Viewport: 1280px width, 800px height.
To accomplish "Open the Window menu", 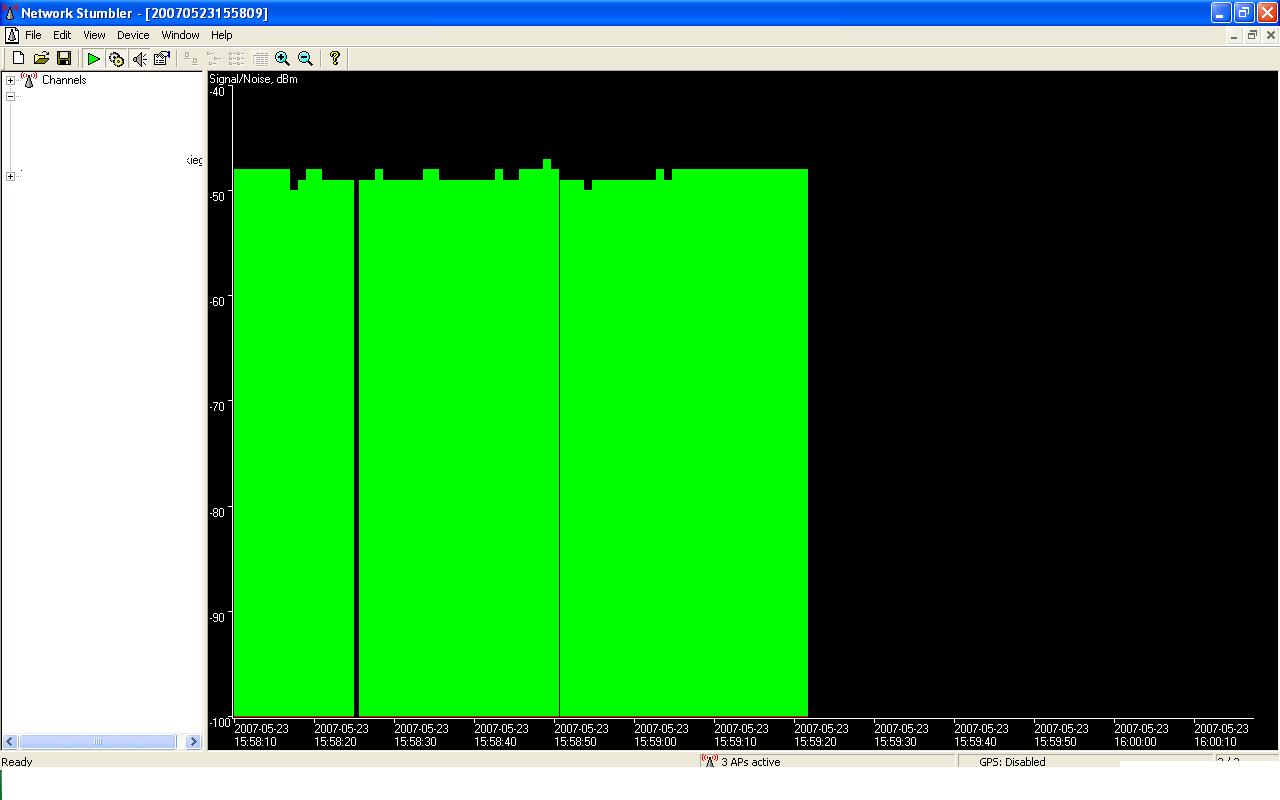I will pyautogui.click(x=181, y=35).
